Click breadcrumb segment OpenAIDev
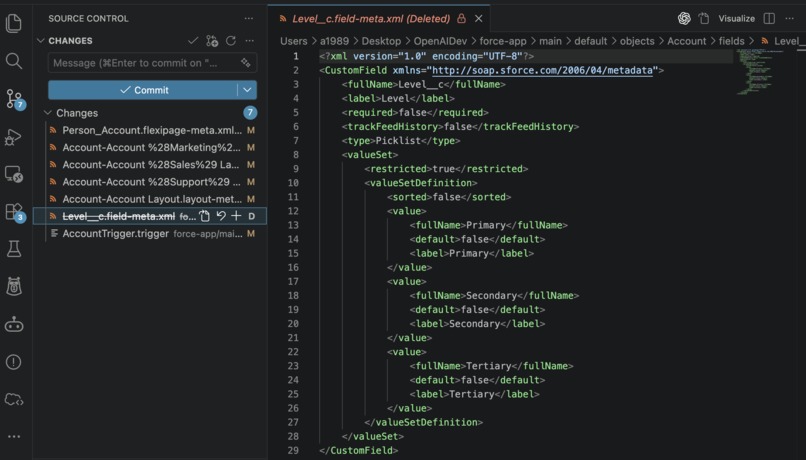The height and width of the screenshot is (460, 806). 440,41
